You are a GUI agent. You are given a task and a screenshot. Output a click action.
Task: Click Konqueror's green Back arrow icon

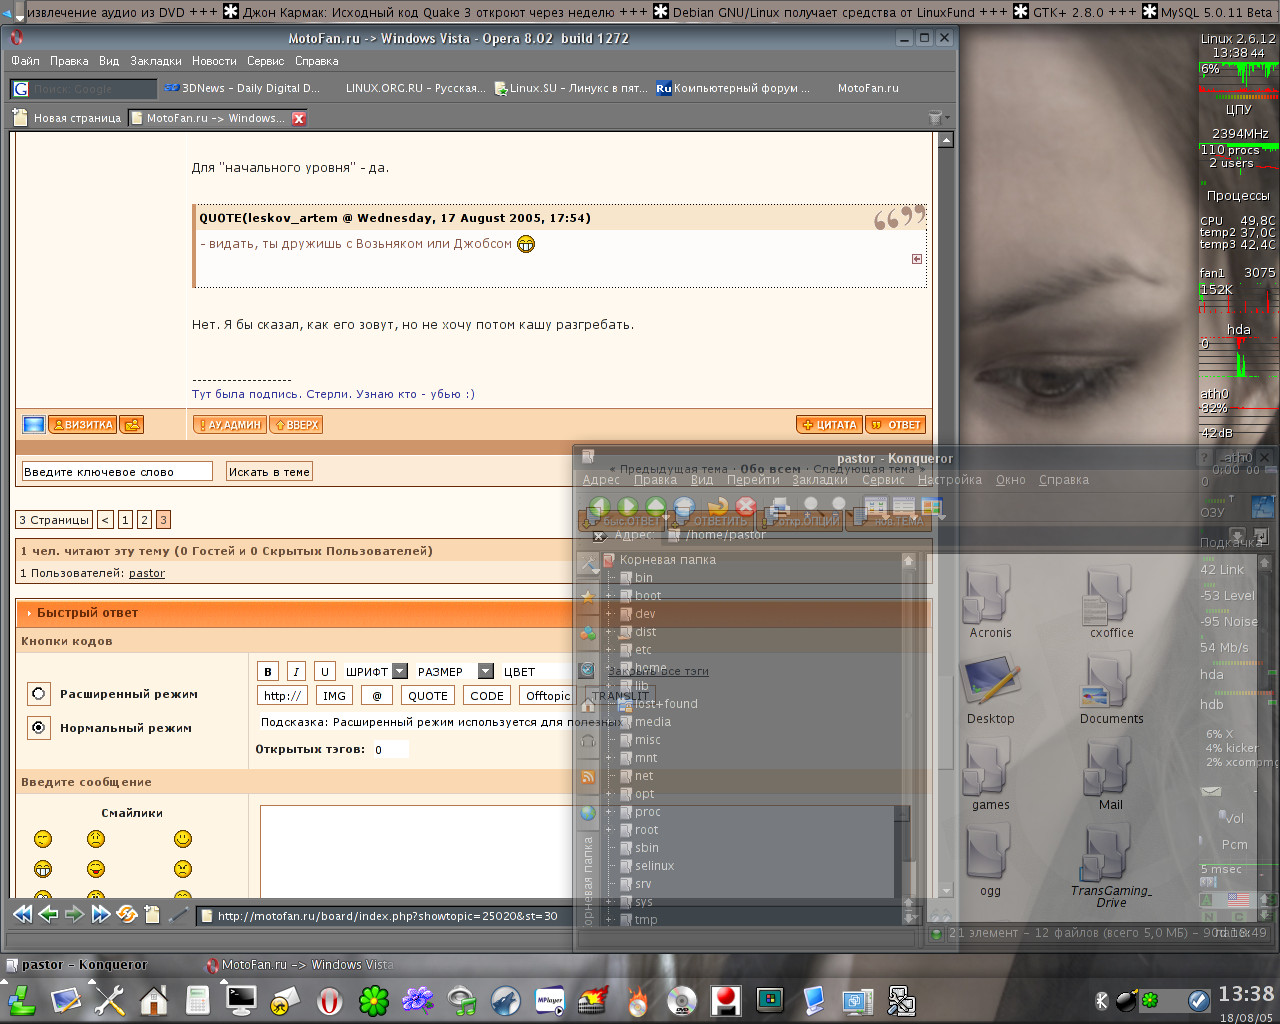600,508
